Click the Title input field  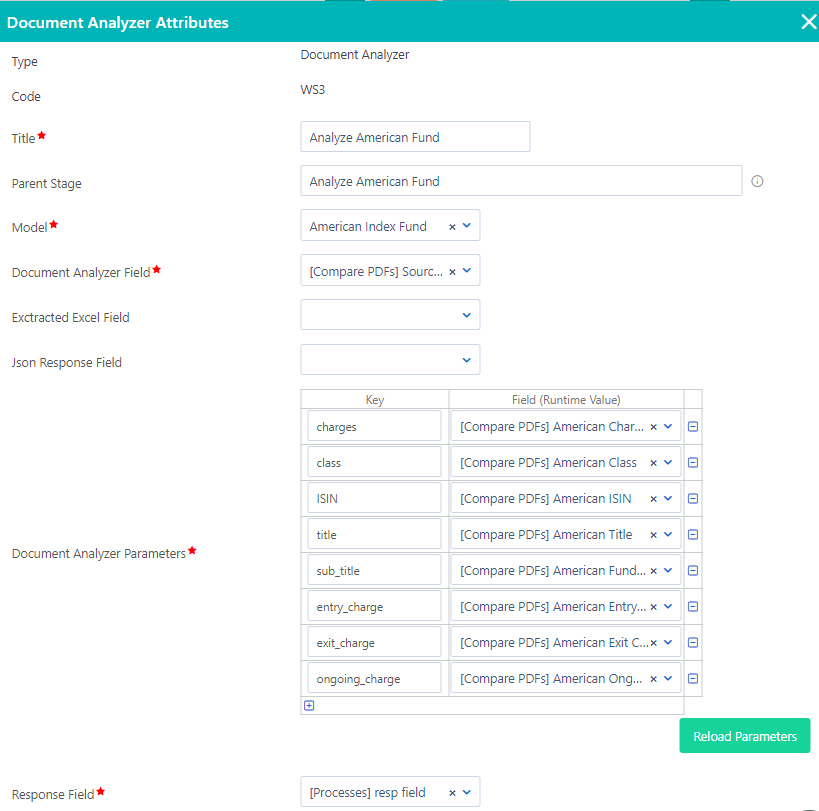coord(414,136)
